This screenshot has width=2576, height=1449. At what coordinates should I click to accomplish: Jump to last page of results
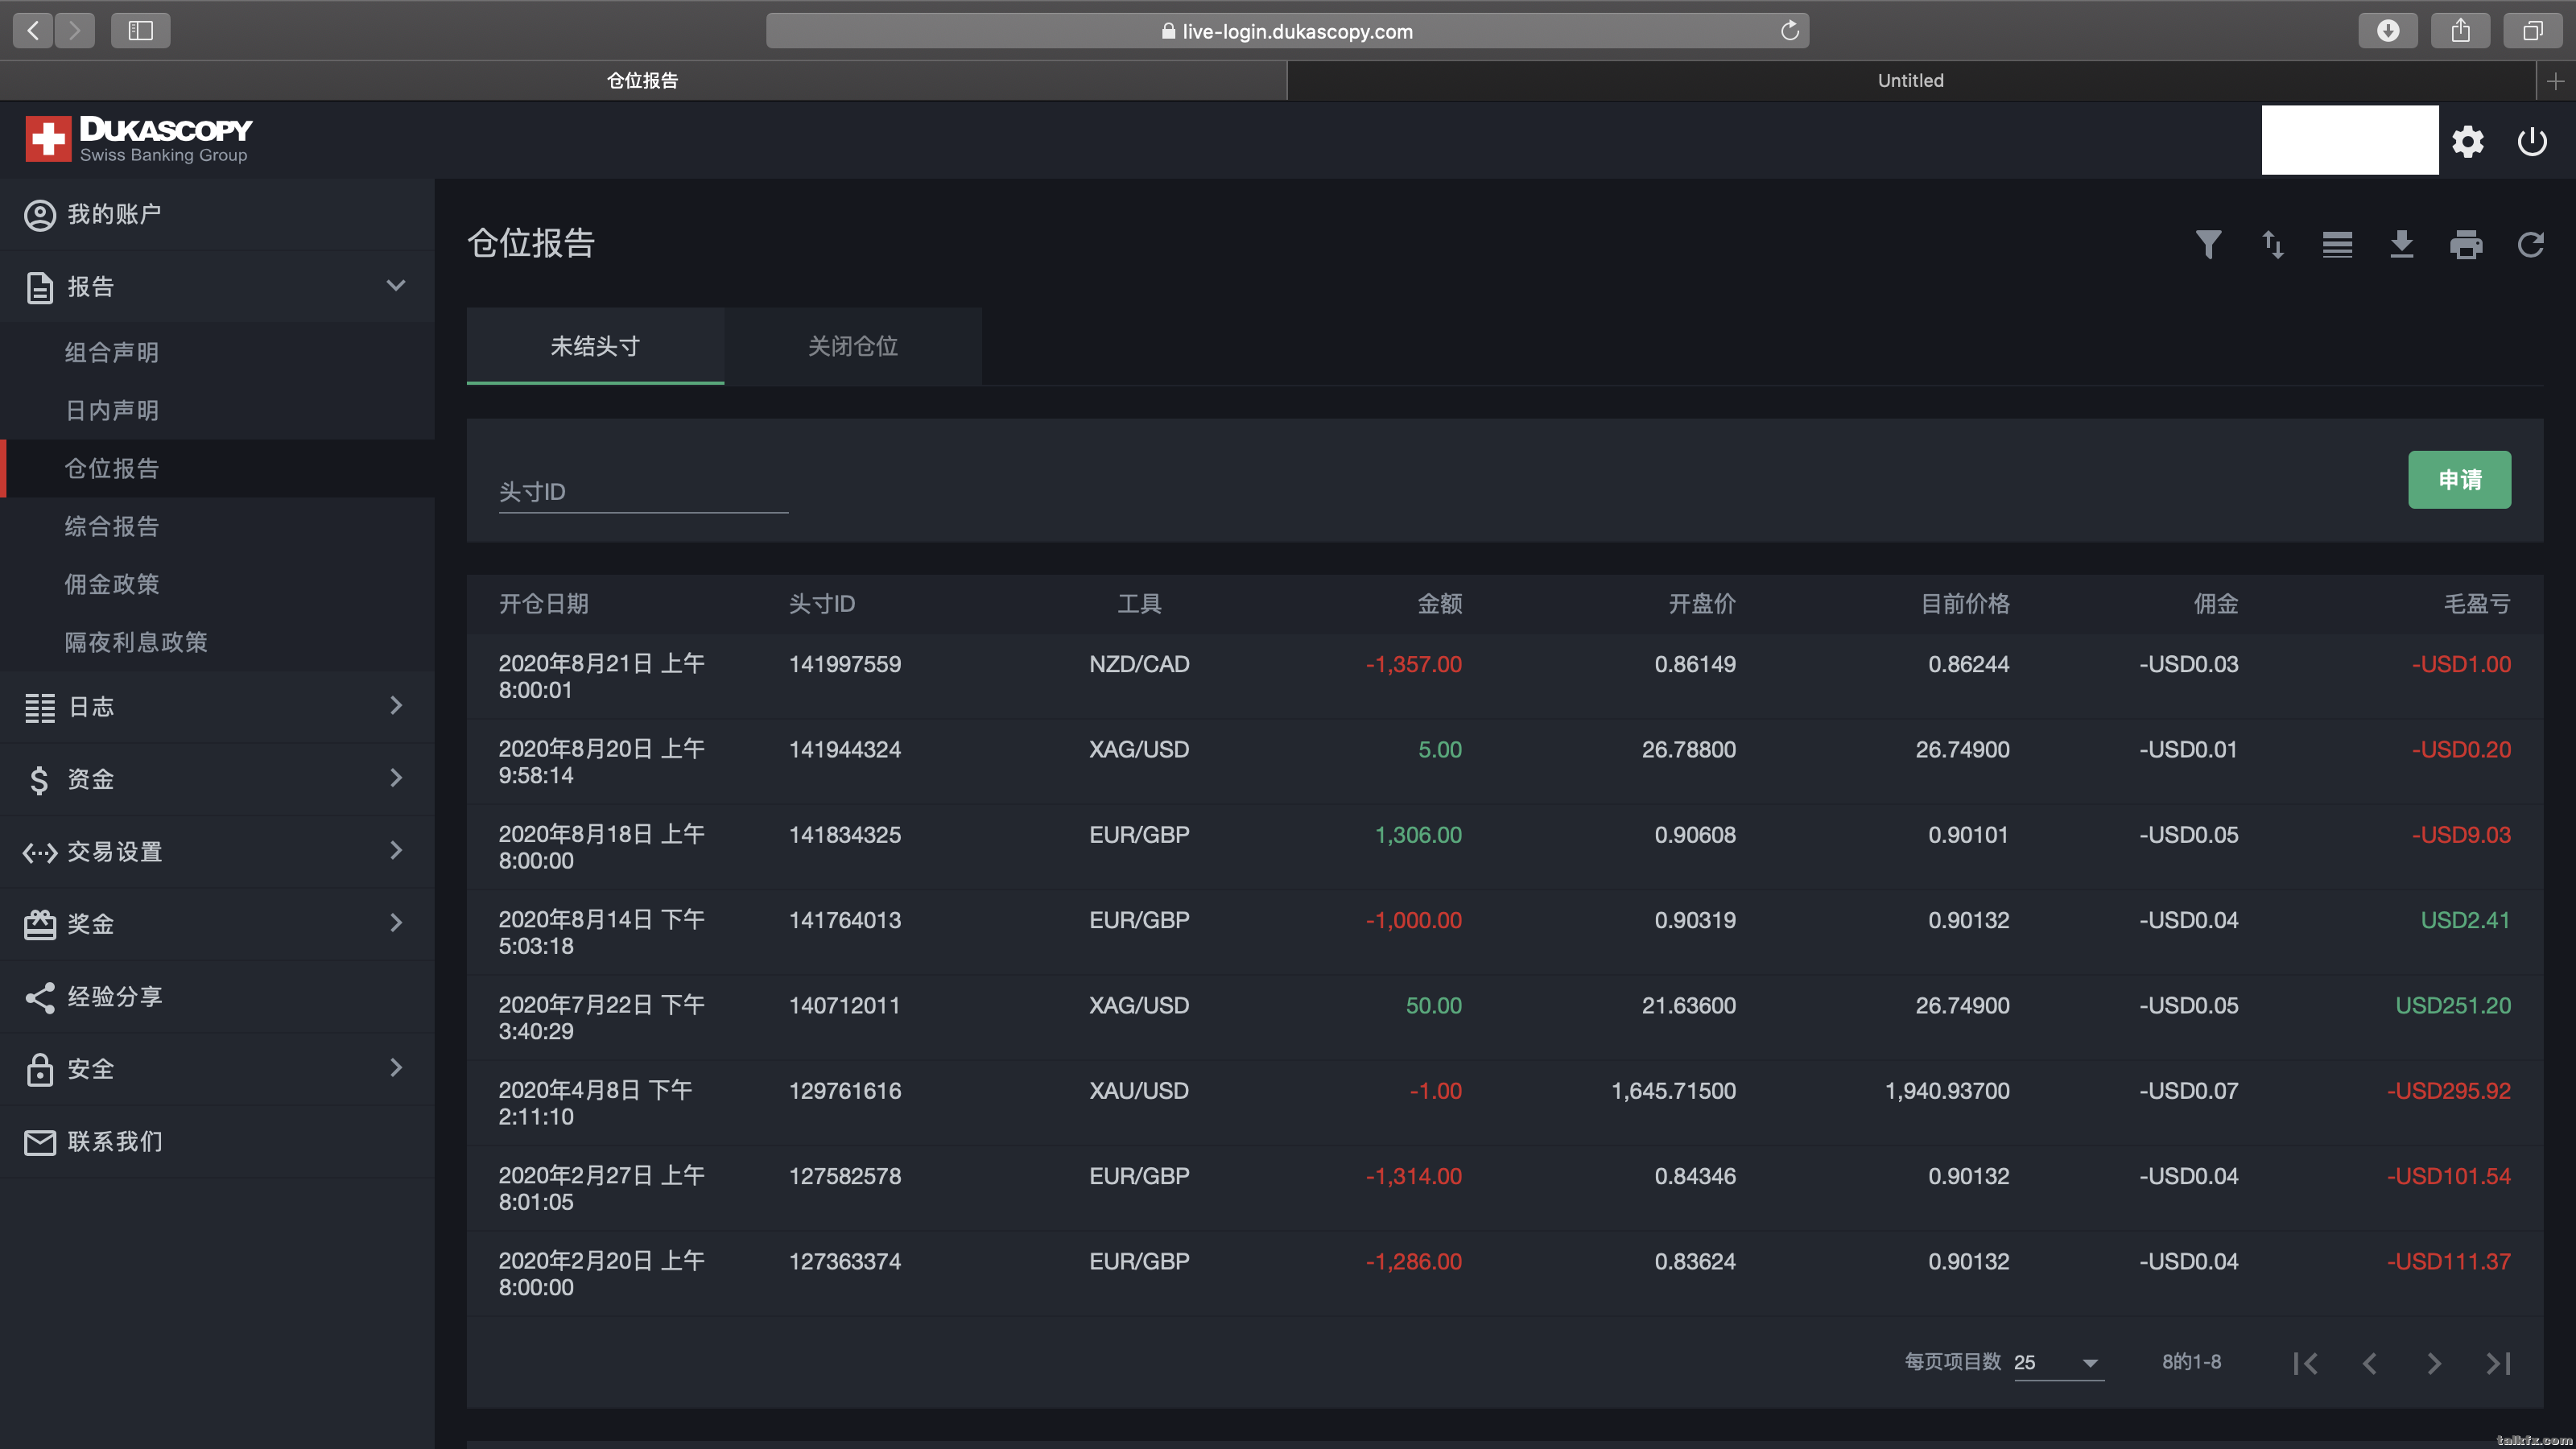tap(2498, 1363)
